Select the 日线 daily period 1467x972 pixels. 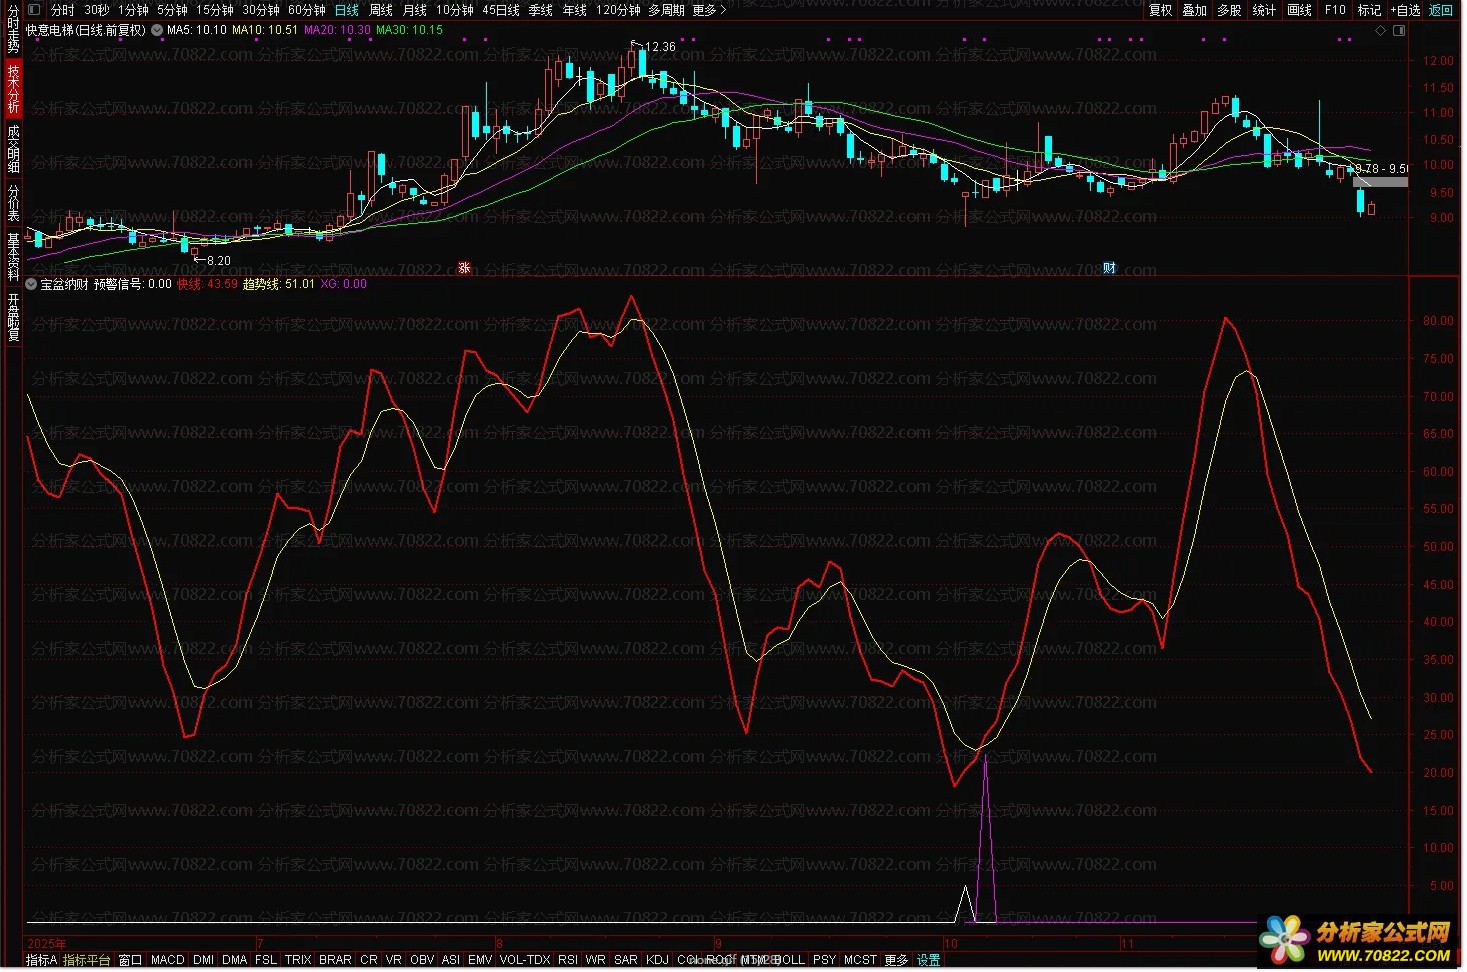[x=347, y=10]
